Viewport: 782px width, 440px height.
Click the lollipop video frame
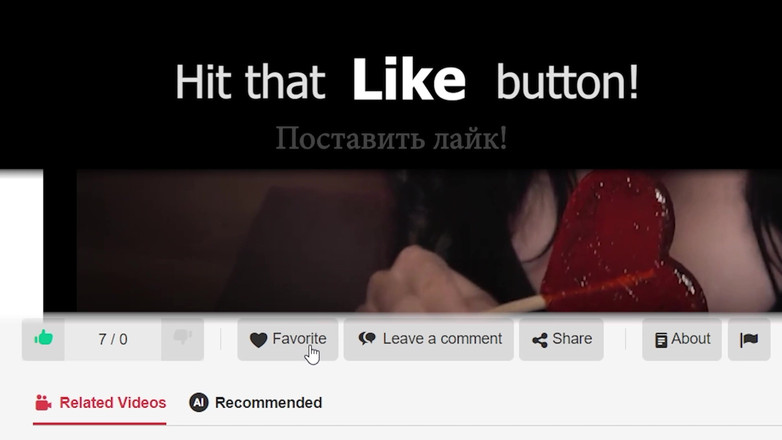(429, 241)
